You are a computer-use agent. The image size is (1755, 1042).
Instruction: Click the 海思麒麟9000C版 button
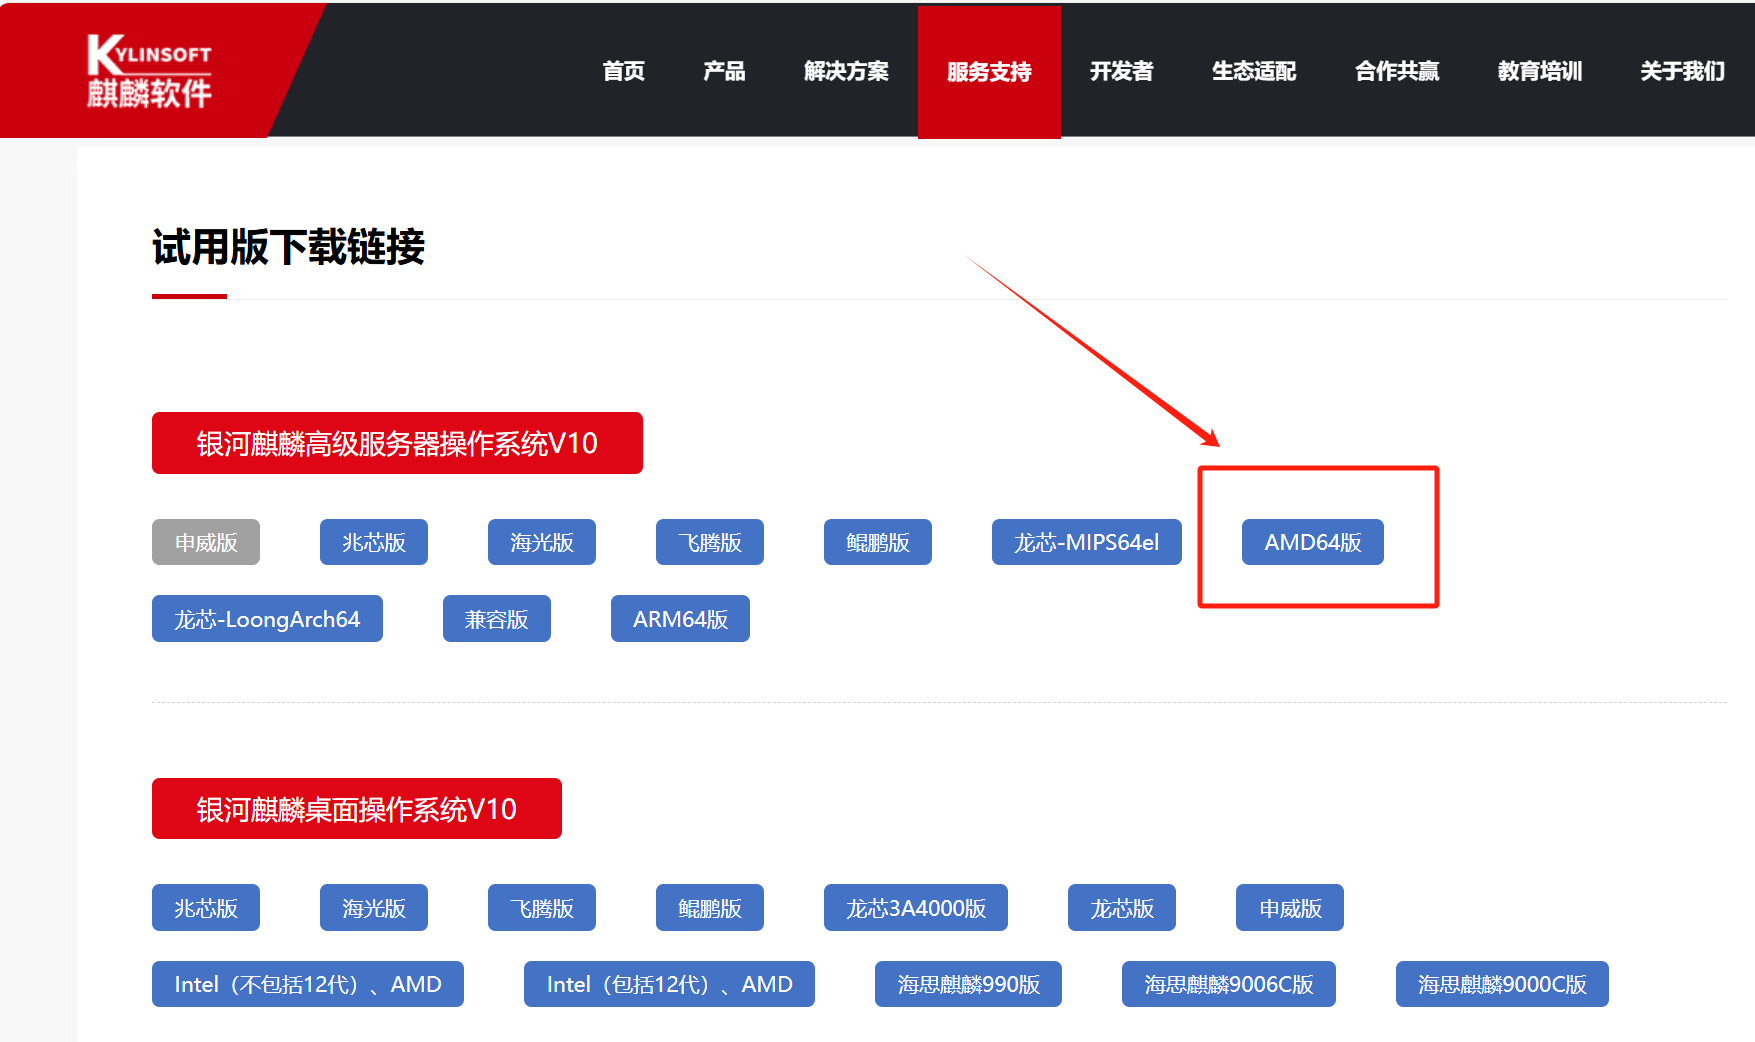tap(1502, 984)
